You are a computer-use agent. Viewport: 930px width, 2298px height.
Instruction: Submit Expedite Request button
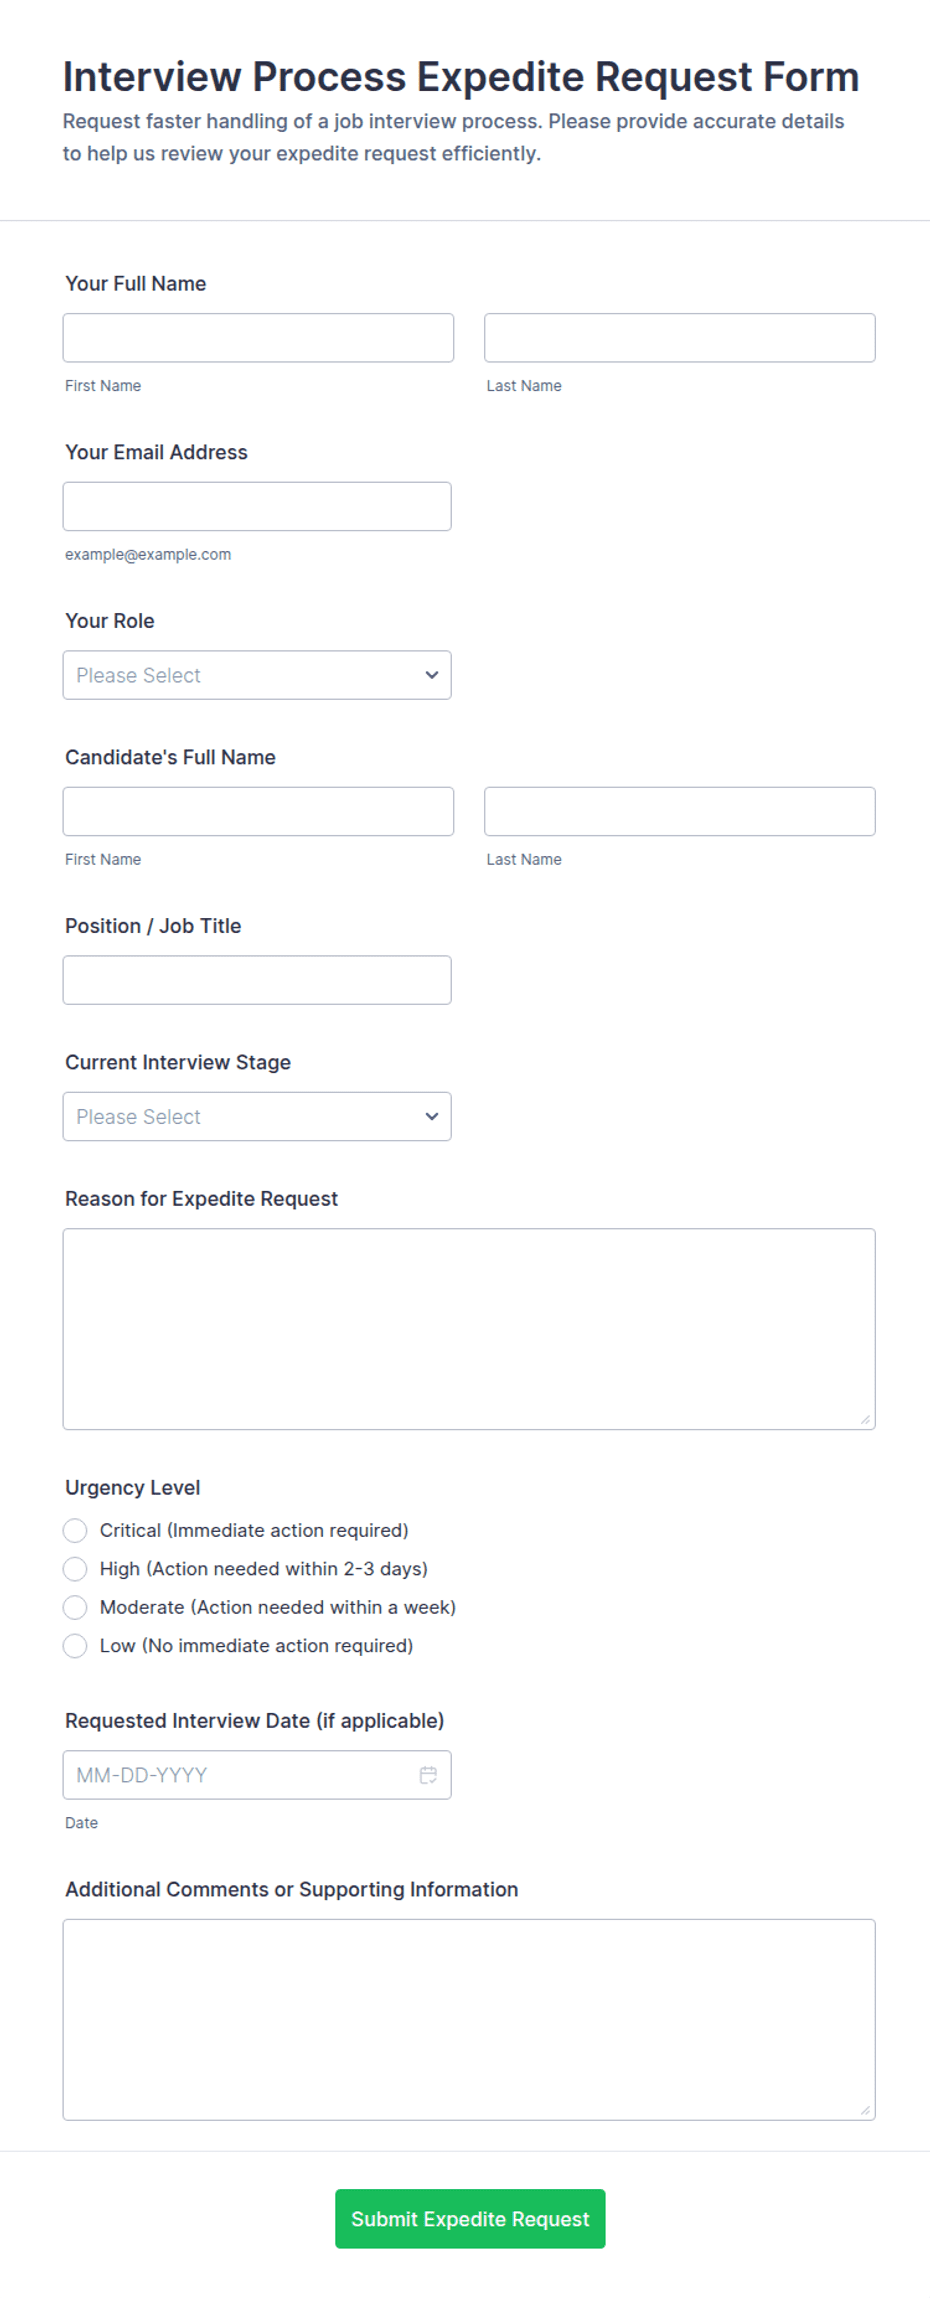470,2218
